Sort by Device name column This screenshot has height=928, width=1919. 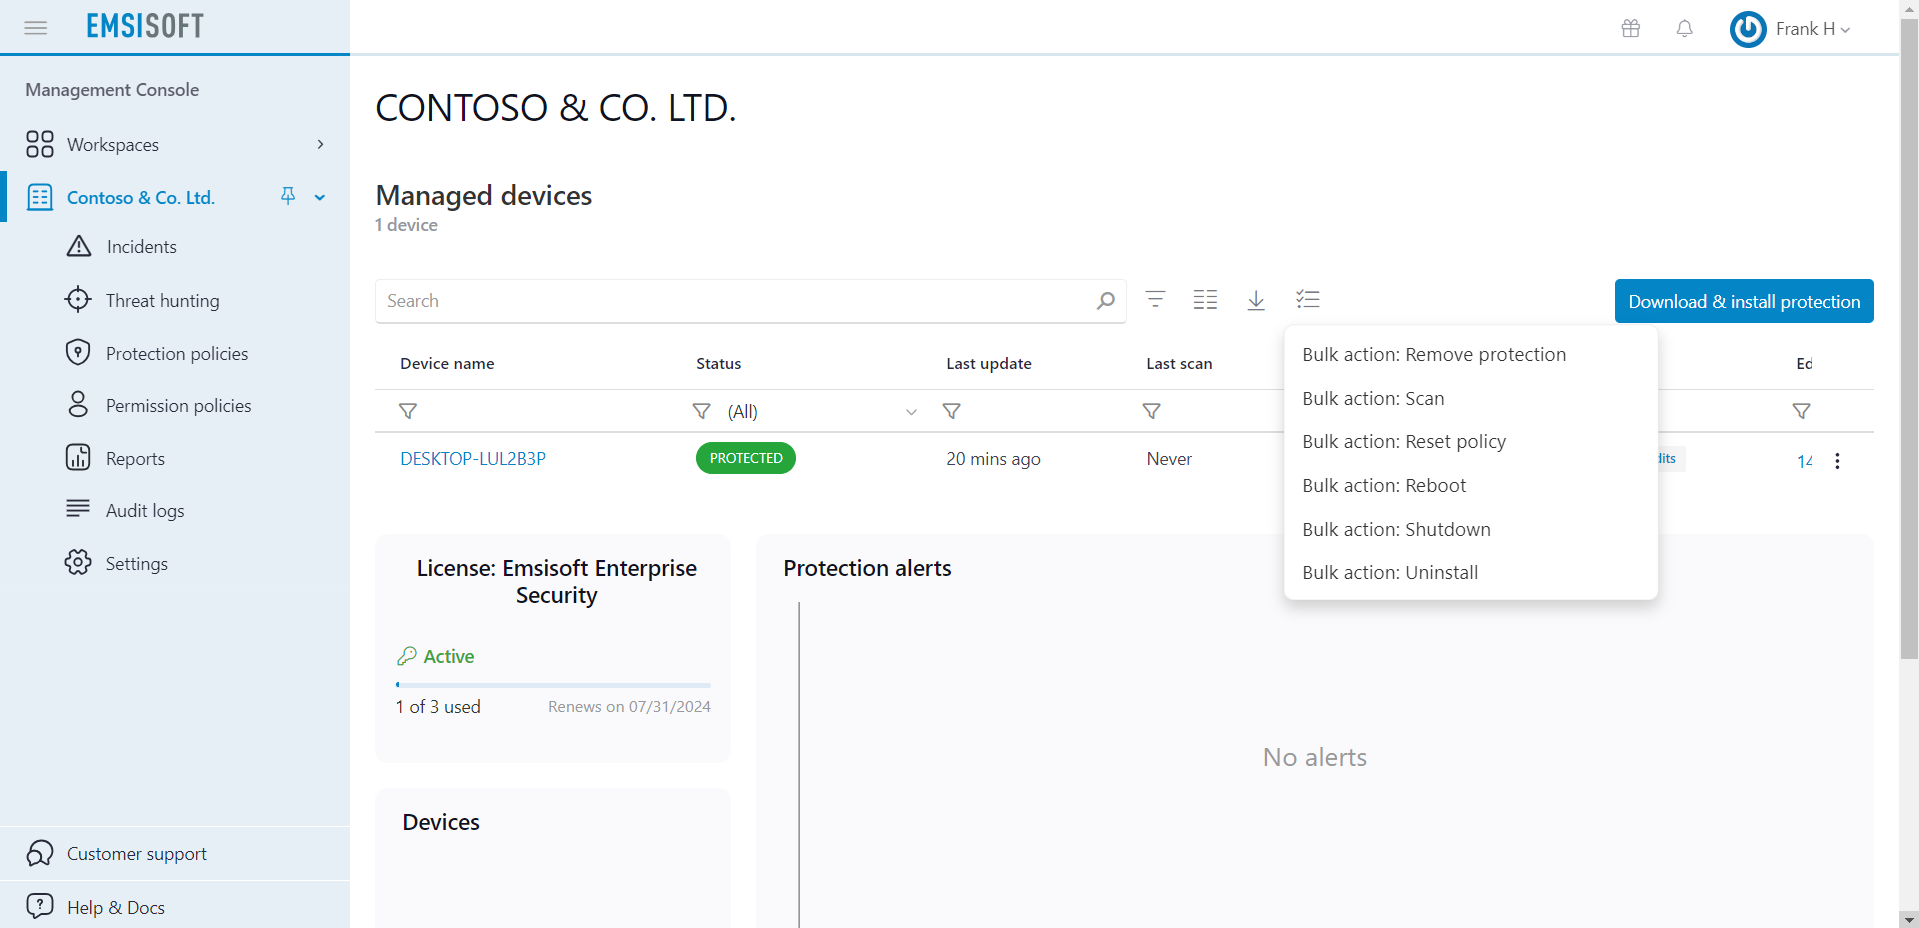tap(447, 364)
